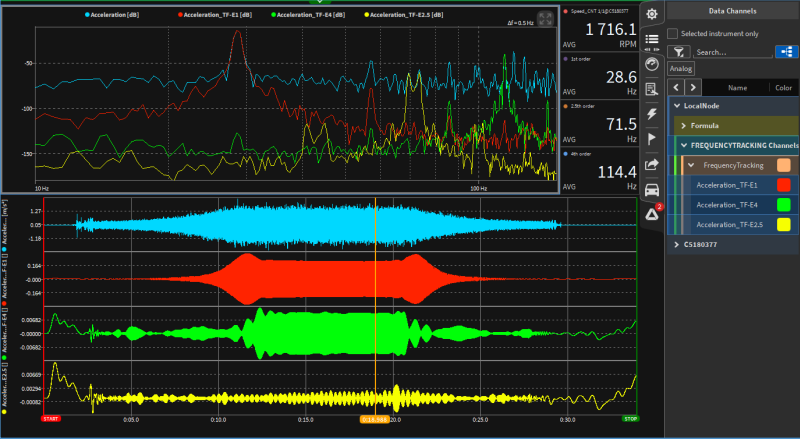Click the Analog filter tab

(681, 69)
